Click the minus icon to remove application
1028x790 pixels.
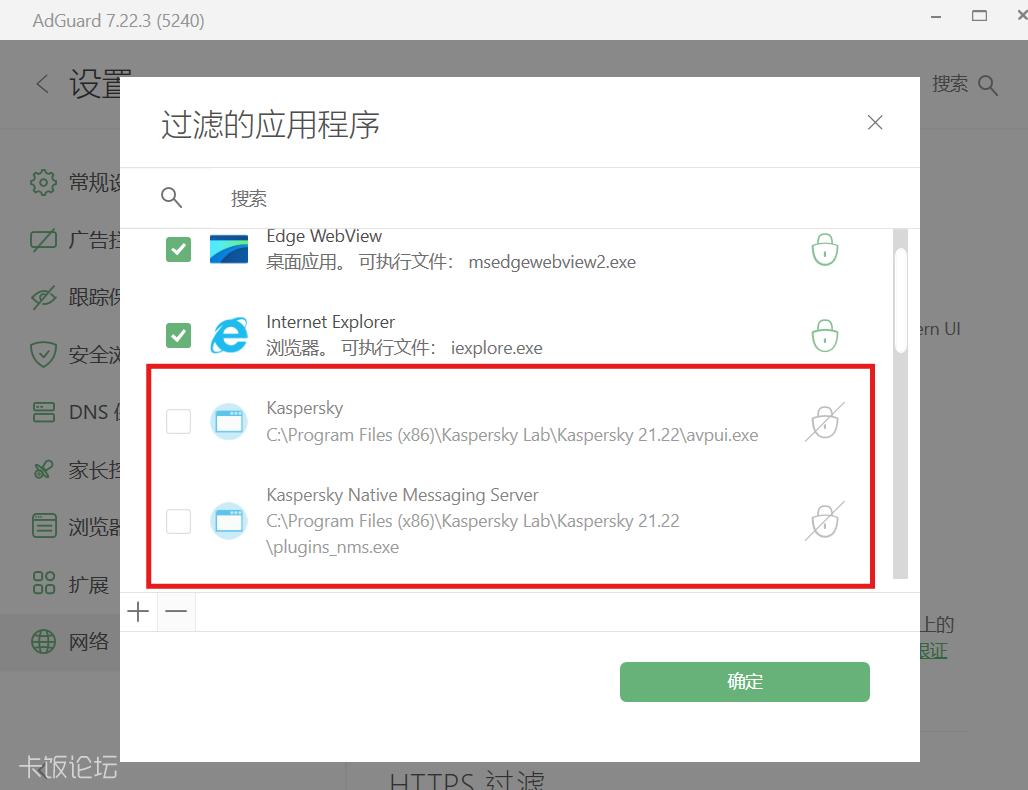pyautogui.click(x=176, y=612)
